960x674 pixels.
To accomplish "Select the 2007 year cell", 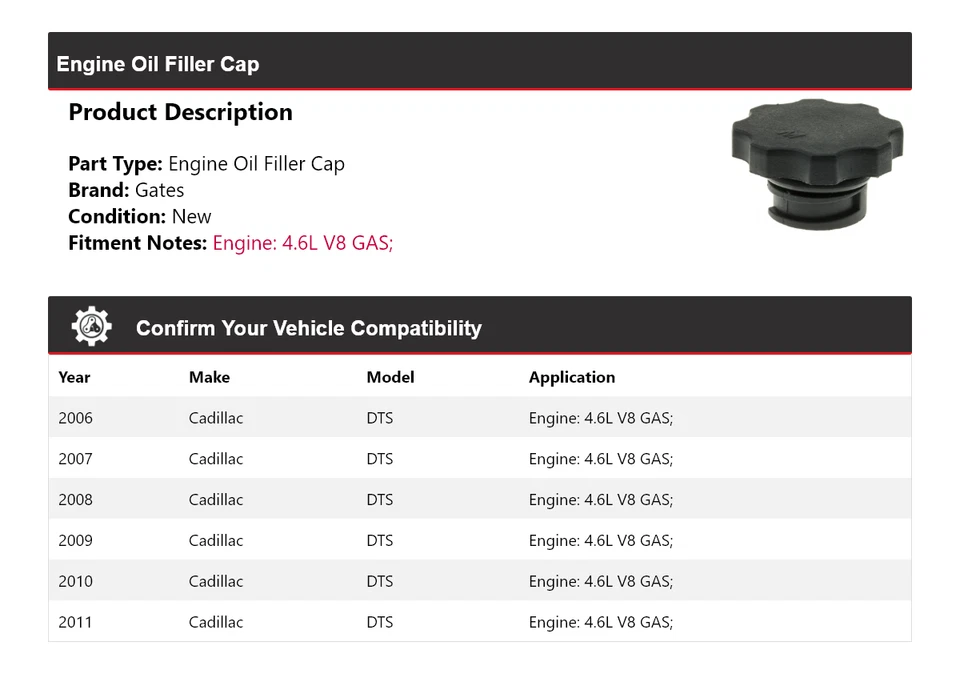I will pyautogui.click(x=75, y=459).
